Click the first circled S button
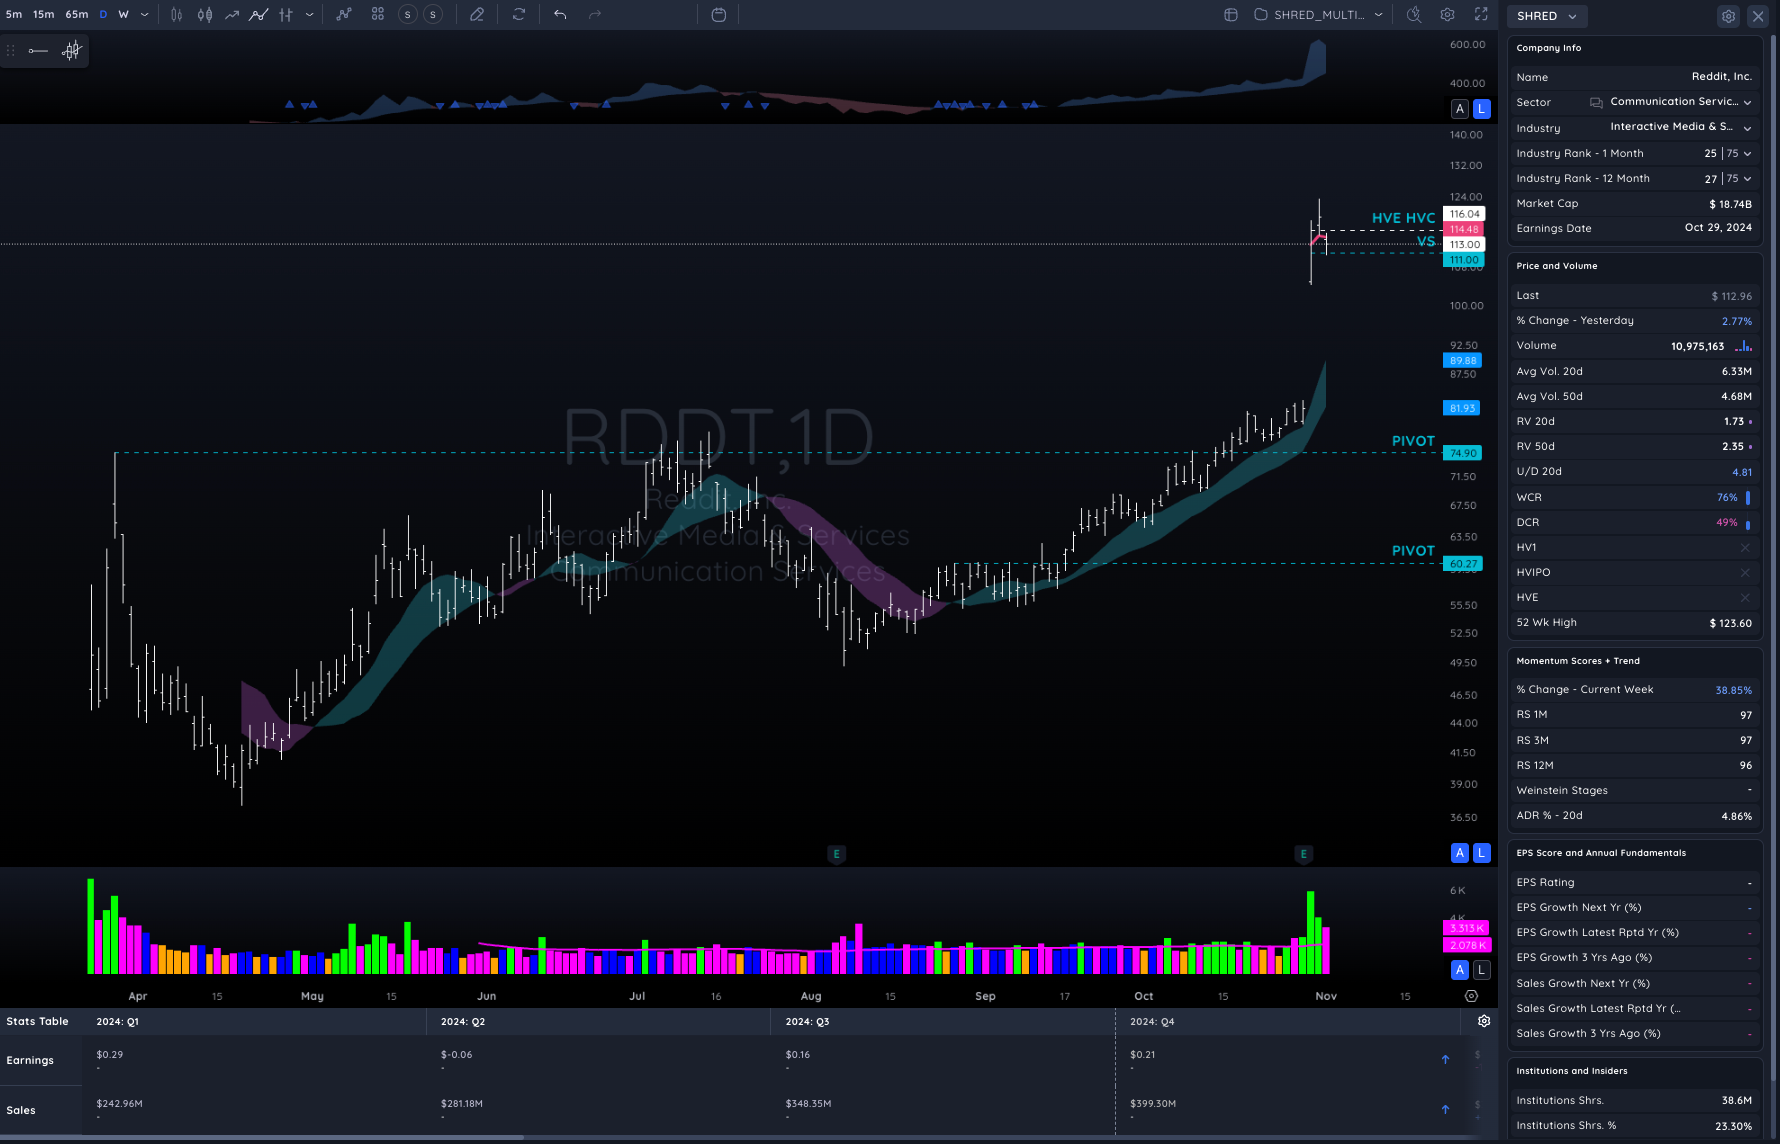The image size is (1780, 1144). click(x=407, y=15)
